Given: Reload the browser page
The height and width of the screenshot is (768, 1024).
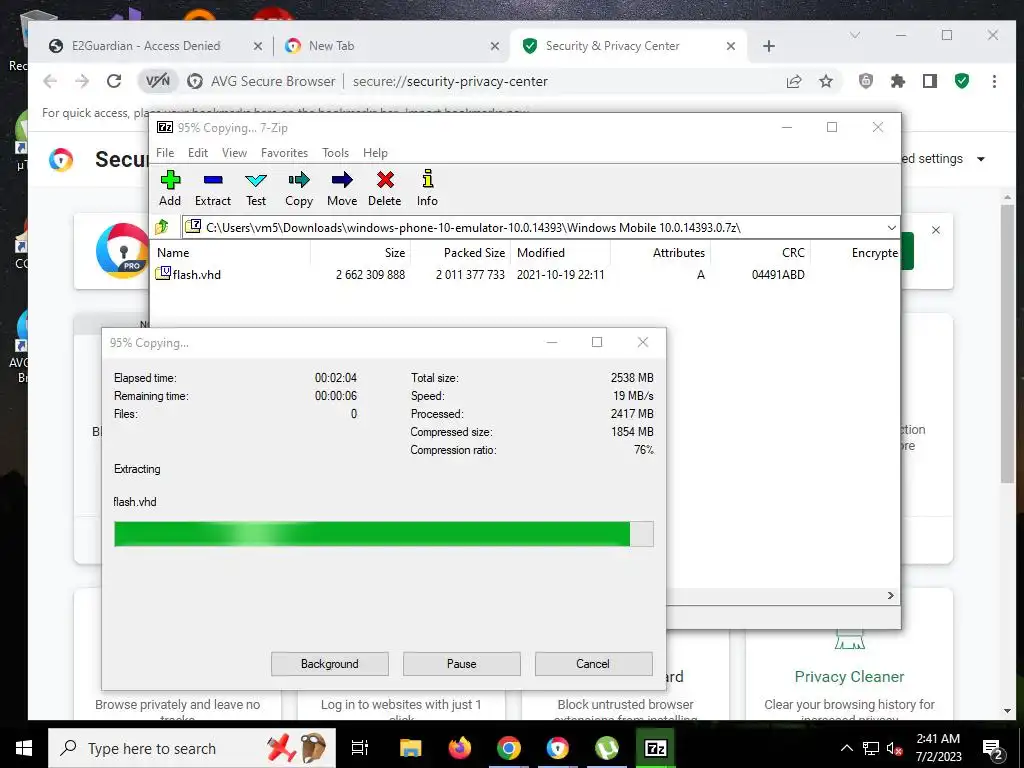Looking at the screenshot, I should [x=114, y=81].
